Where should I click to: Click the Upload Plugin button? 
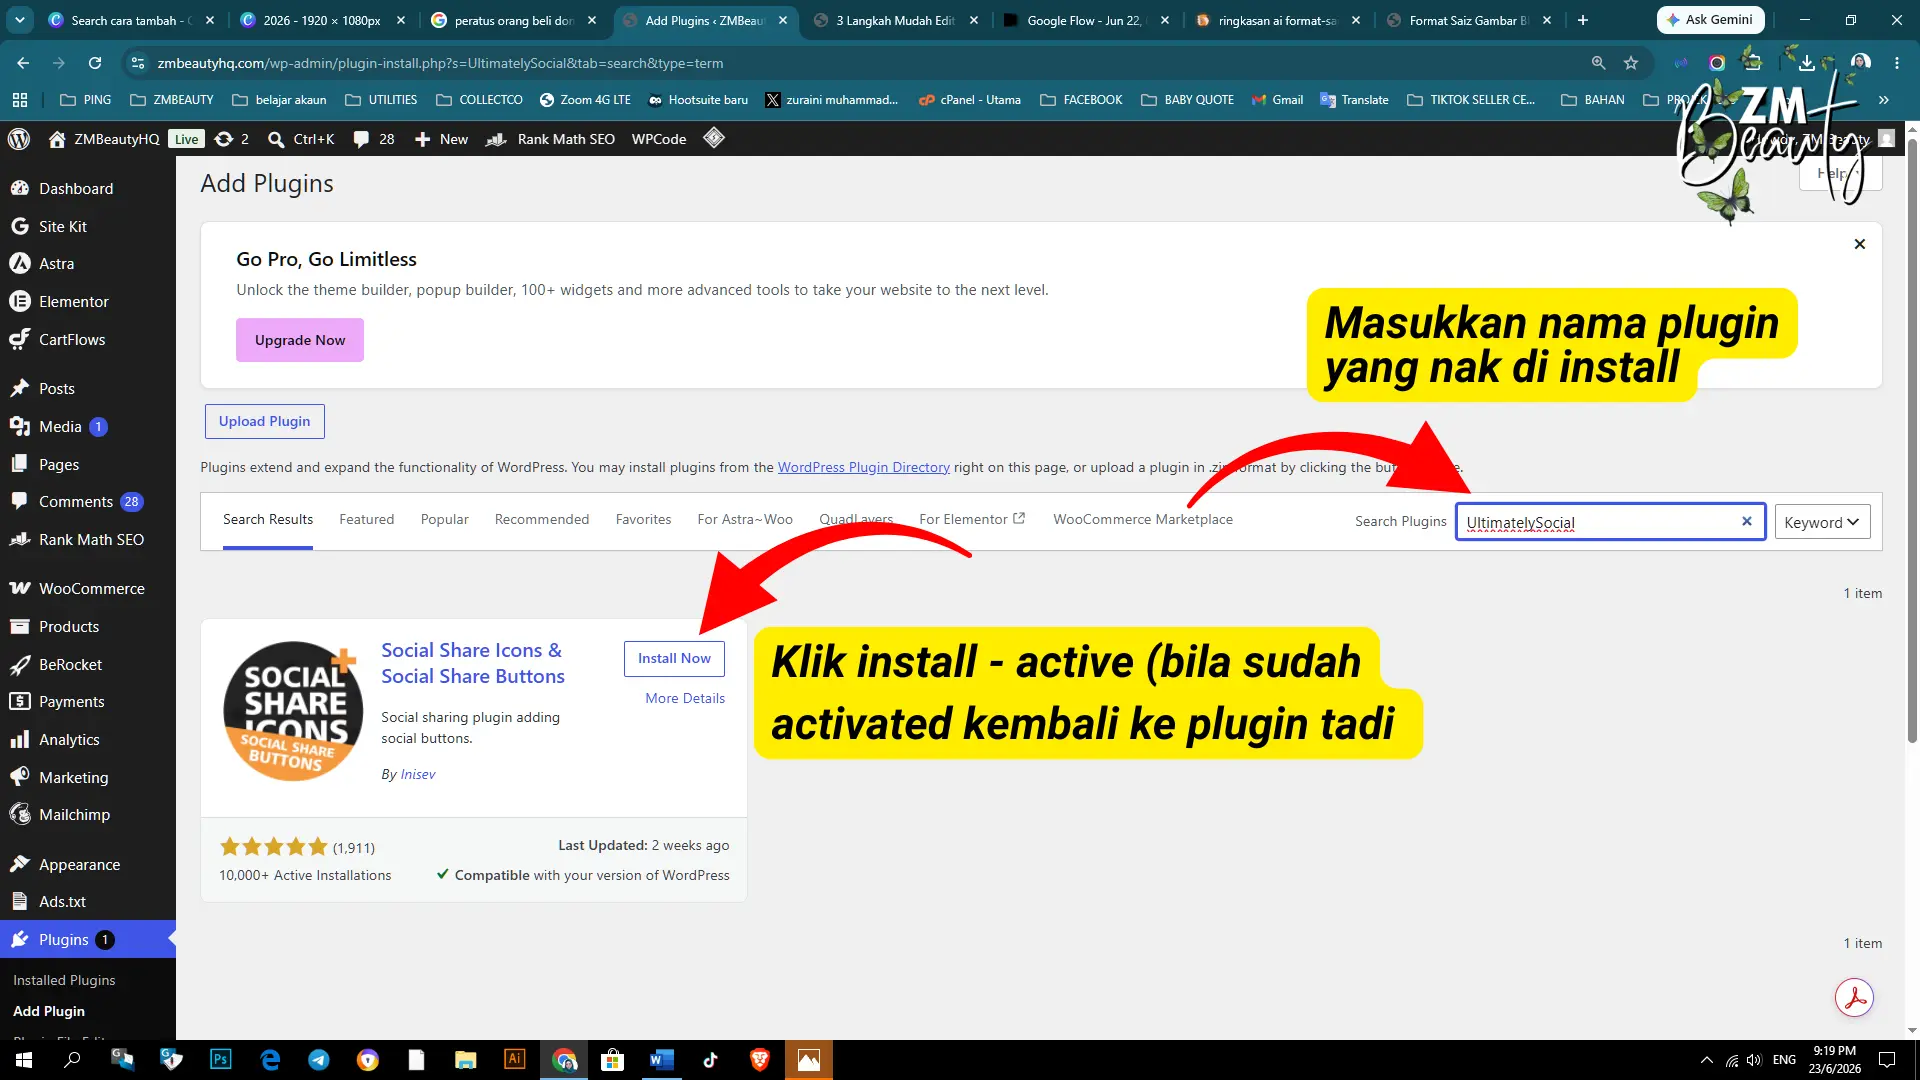pyautogui.click(x=264, y=421)
